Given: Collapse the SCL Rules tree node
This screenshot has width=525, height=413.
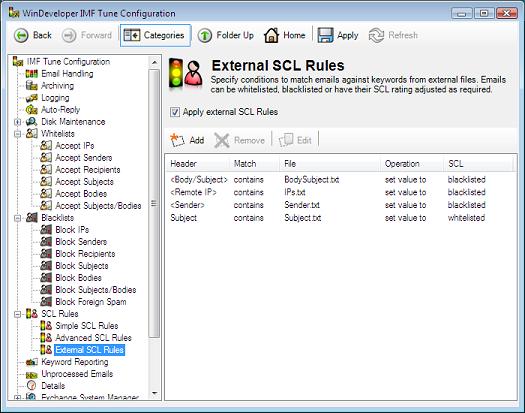Looking at the screenshot, I should click(x=17, y=314).
